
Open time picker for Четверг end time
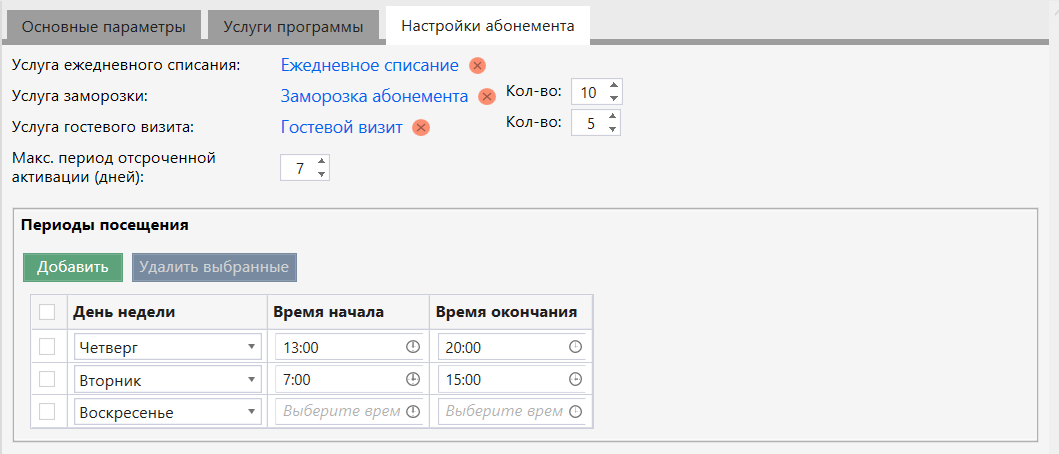(575, 348)
